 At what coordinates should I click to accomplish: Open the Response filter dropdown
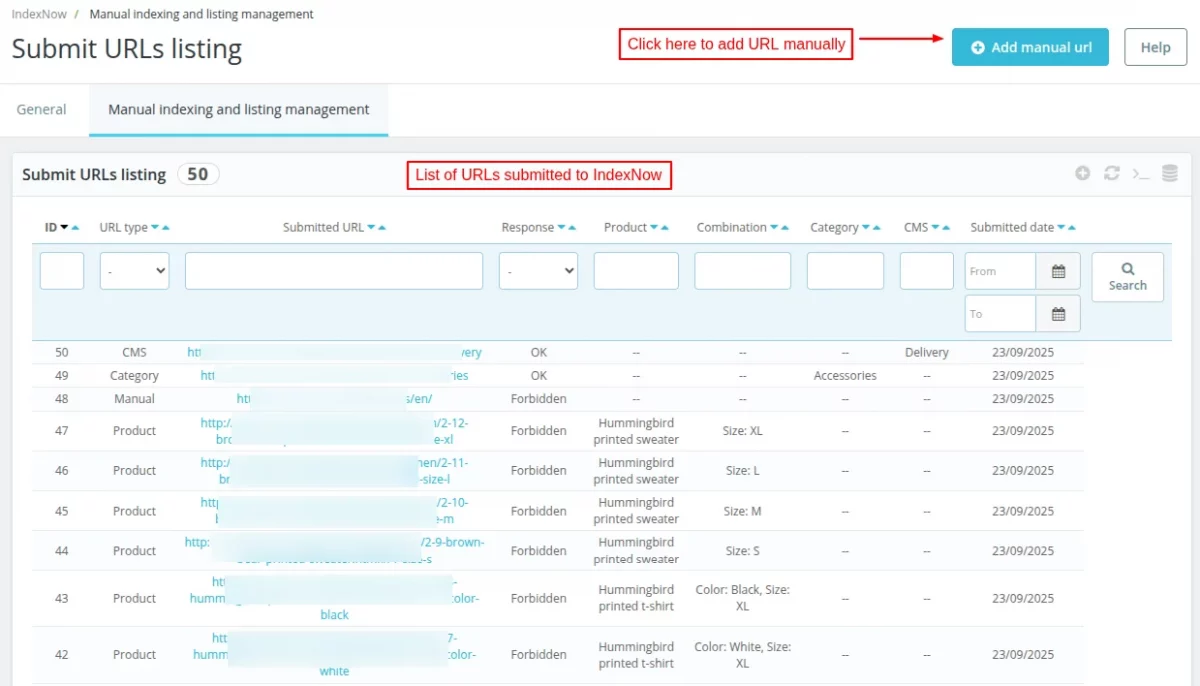tap(538, 271)
